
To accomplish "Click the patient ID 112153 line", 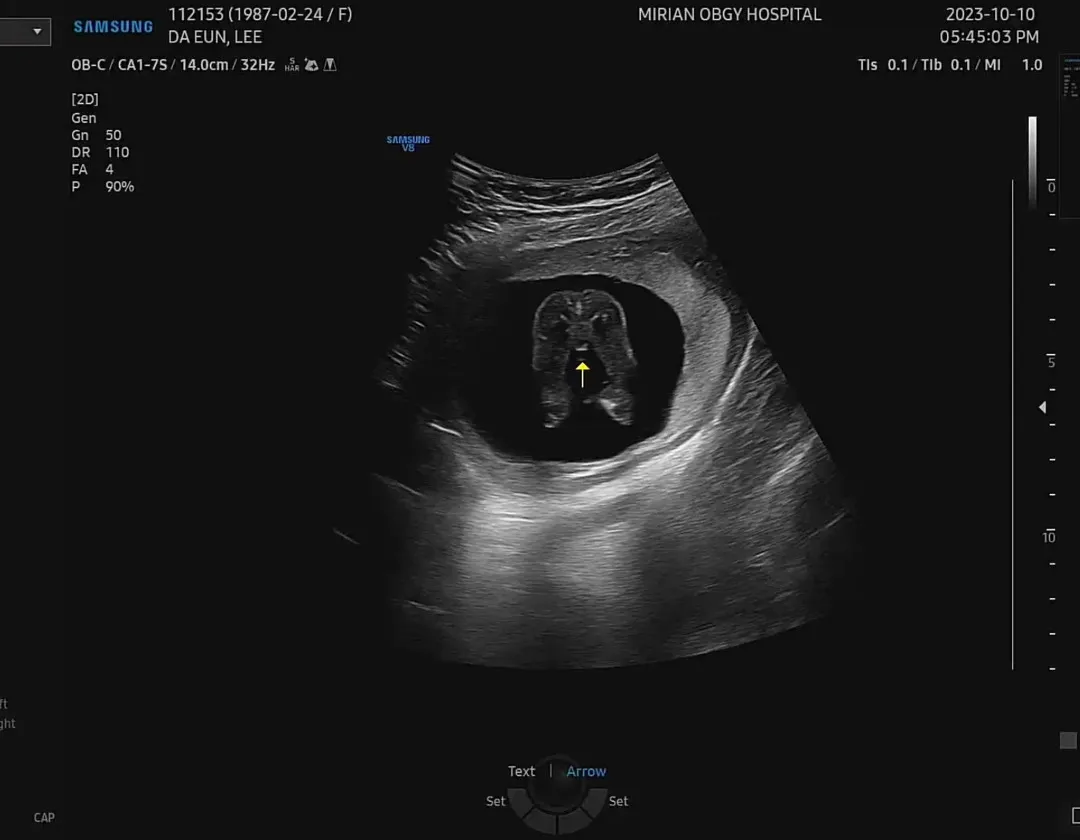I will 260,14.
